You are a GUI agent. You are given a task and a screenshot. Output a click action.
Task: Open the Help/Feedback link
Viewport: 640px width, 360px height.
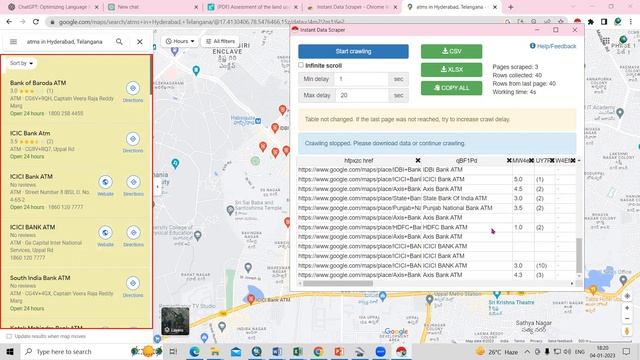pos(553,46)
